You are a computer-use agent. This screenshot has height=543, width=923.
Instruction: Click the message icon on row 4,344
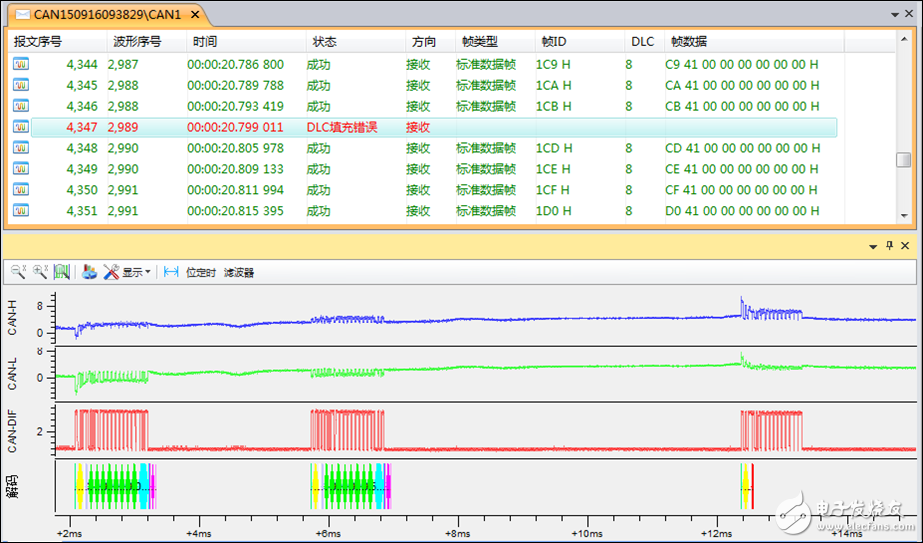tap(20, 64)
